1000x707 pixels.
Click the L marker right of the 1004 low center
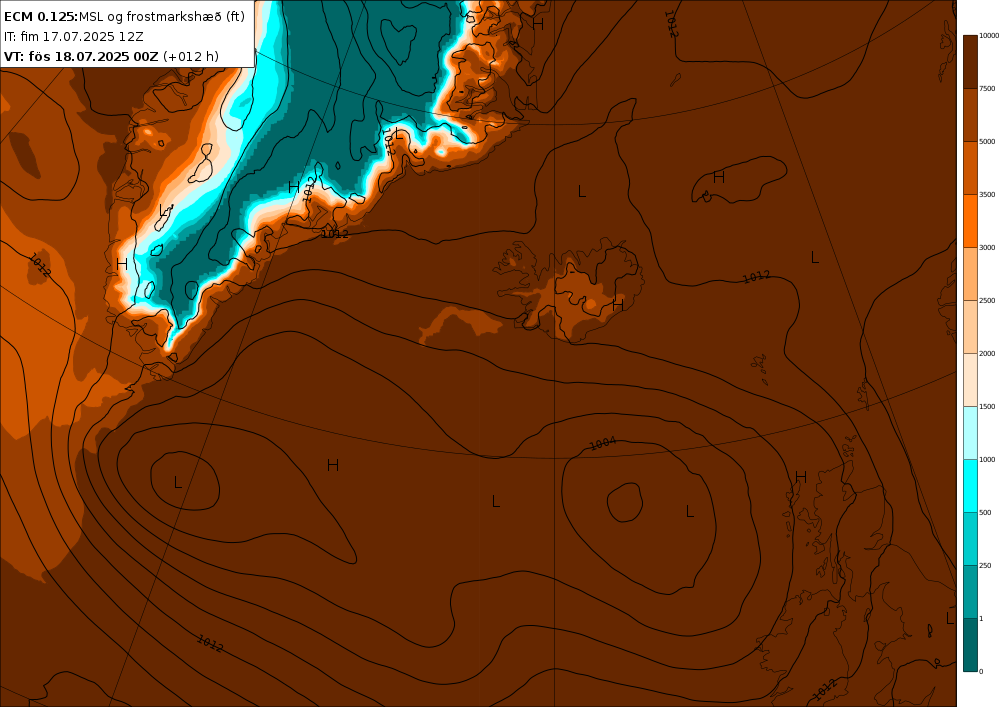point(689,511)
